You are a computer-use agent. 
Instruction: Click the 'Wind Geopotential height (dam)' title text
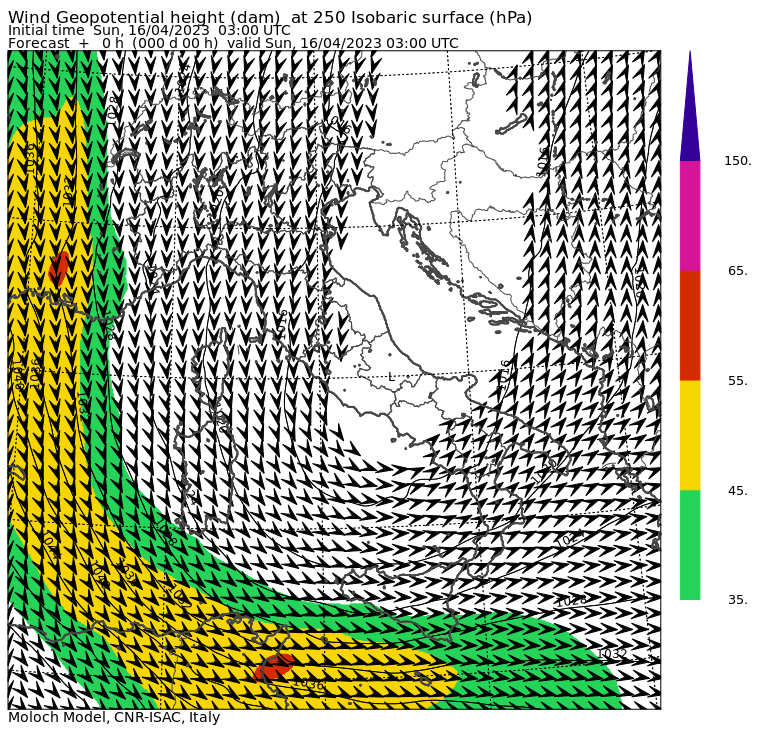coord(270,17)
